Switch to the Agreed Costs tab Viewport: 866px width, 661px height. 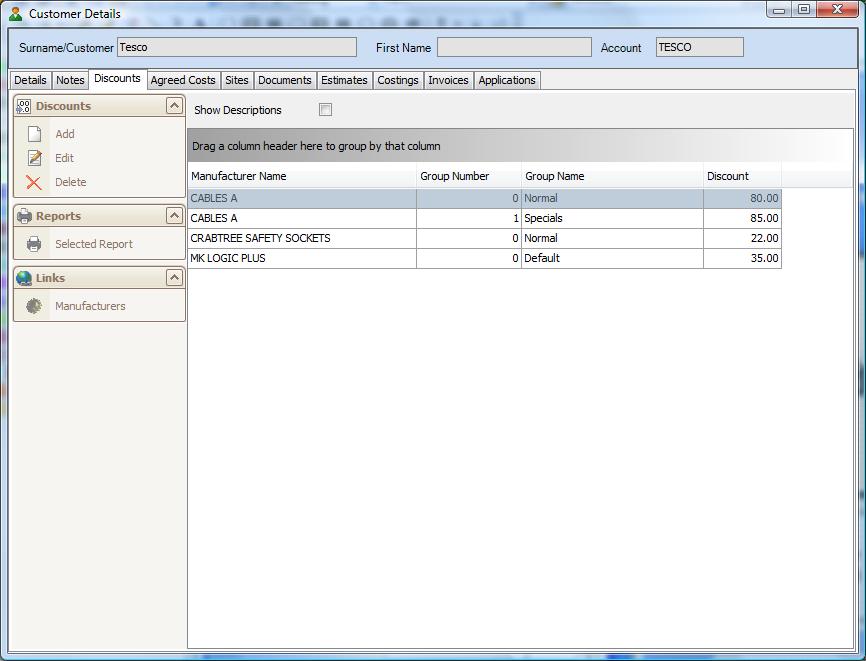coord(183,80)
